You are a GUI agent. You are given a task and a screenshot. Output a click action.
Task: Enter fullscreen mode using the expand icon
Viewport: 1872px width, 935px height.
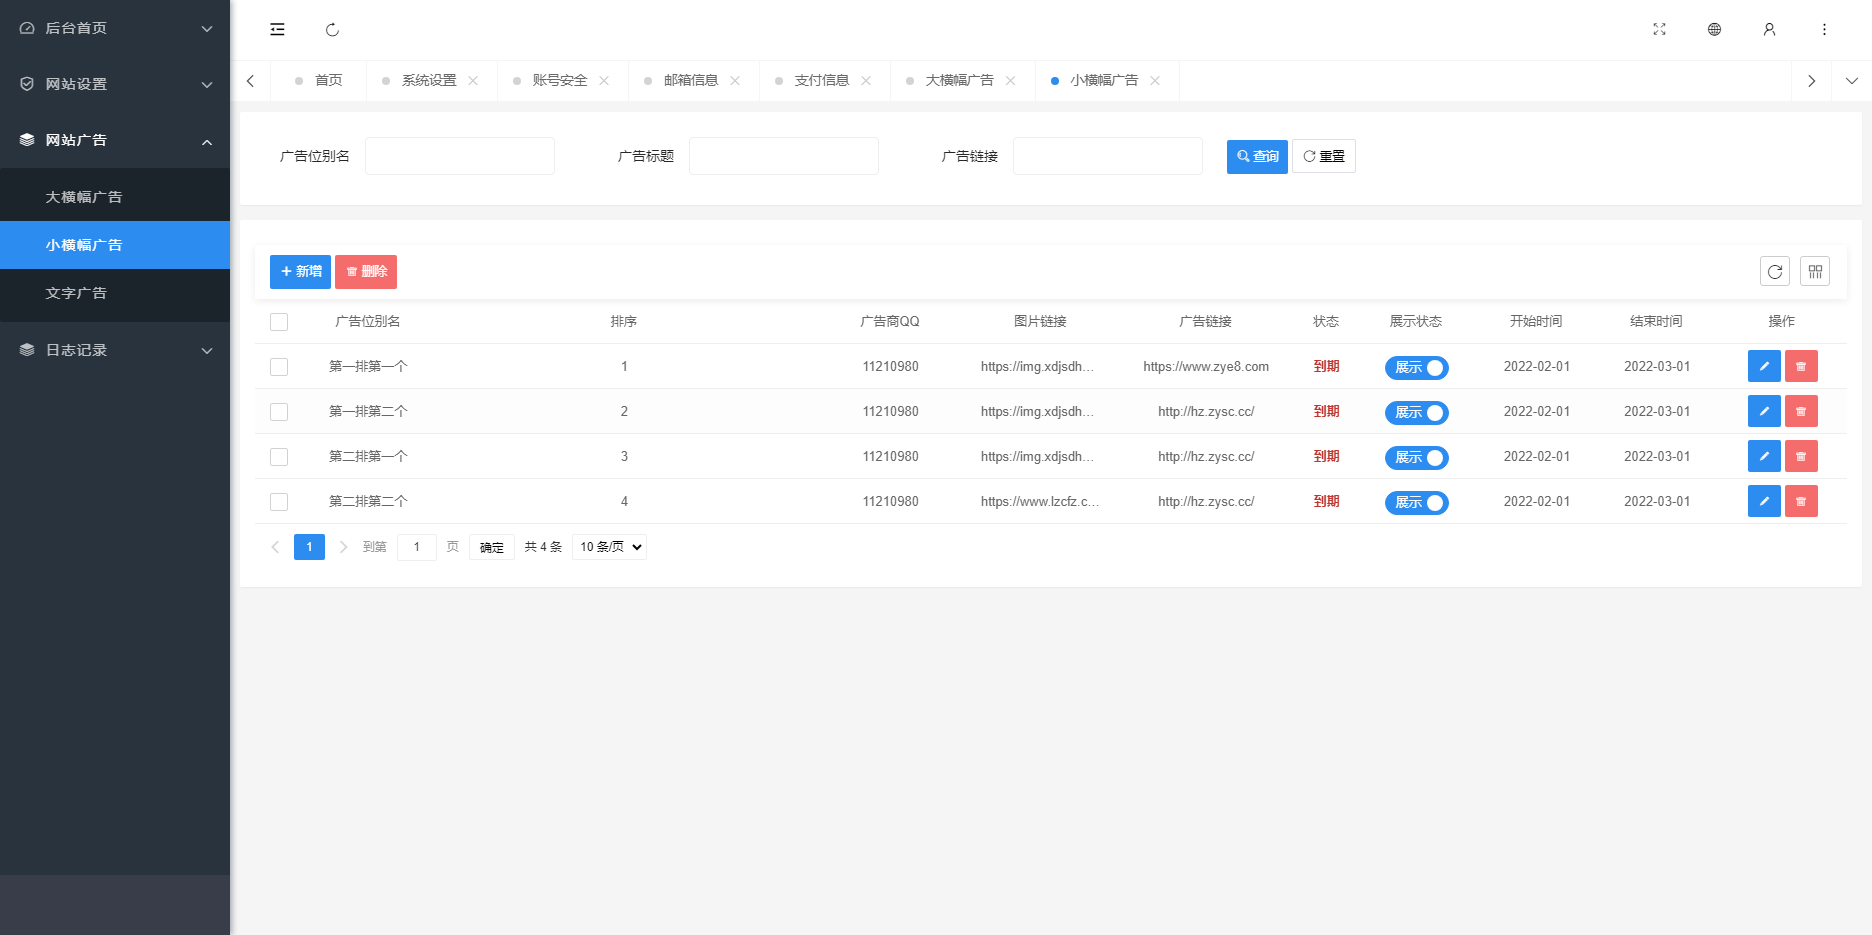click(x=1659, y=29)
